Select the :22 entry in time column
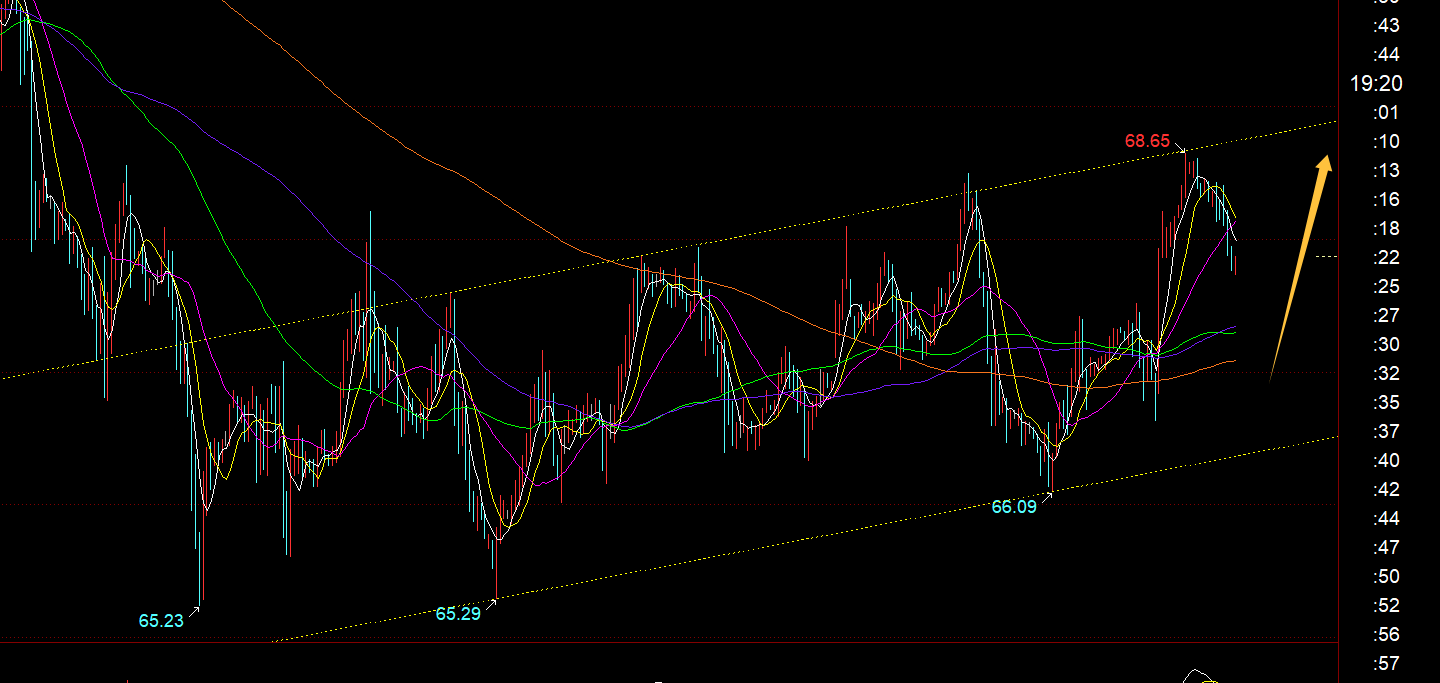Viewport: 1440px width, 683px height. click(x=1386, y=258)
